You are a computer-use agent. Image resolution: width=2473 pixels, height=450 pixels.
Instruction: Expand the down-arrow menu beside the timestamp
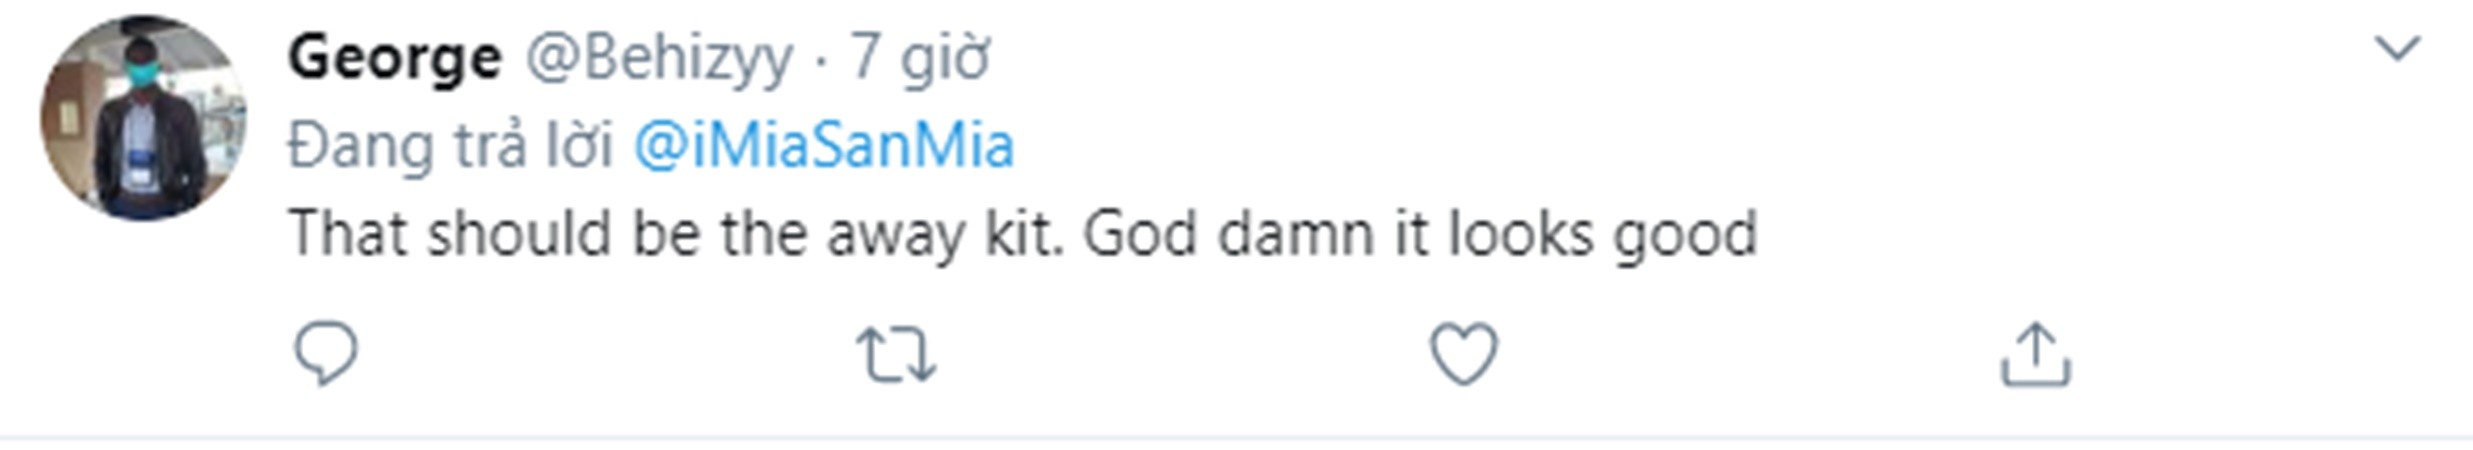[x=2397, y=49]
